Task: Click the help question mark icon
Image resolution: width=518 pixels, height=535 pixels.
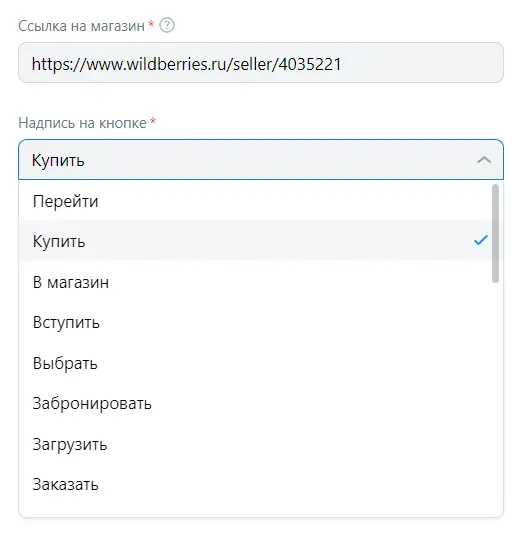Action: point(167,26)
